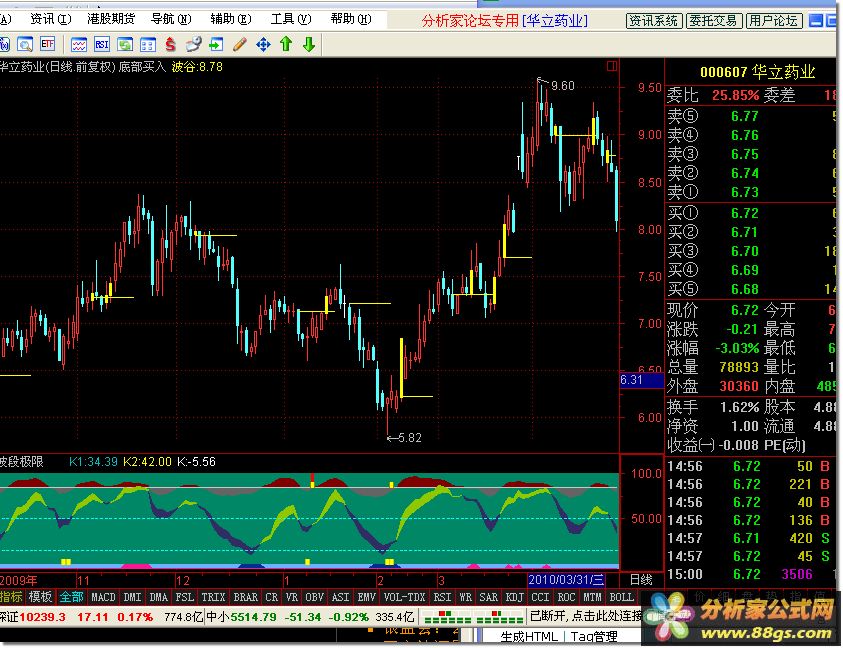The width and height of the screenshot is (843, 648).
Task: Open the multi-panel grid window icon
Action: click(x=148, y=45)
